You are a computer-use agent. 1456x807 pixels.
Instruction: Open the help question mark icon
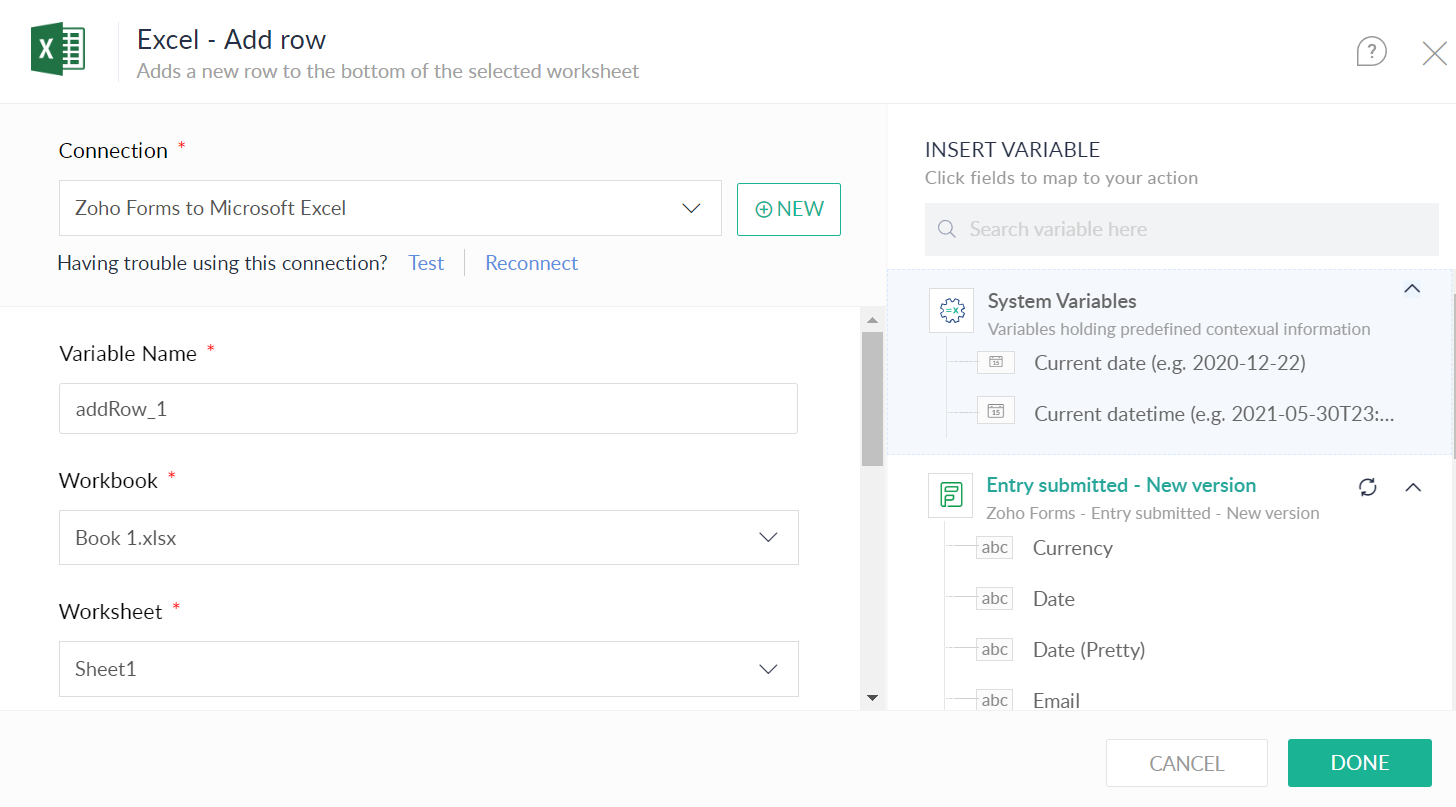(x=1371, y=51)
